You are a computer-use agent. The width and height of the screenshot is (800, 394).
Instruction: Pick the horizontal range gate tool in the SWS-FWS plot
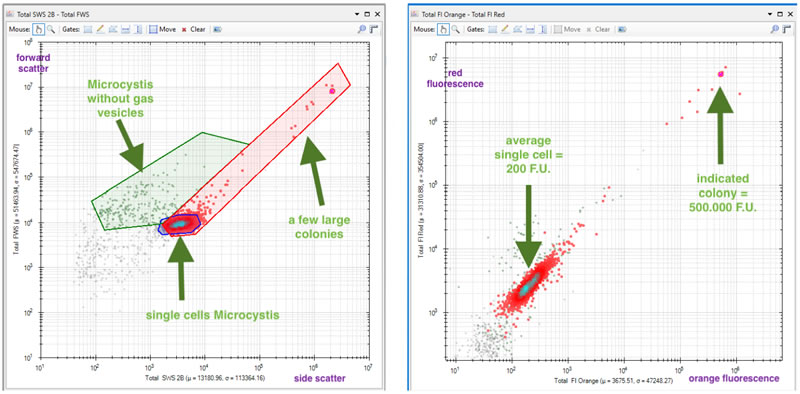(126, 29)
